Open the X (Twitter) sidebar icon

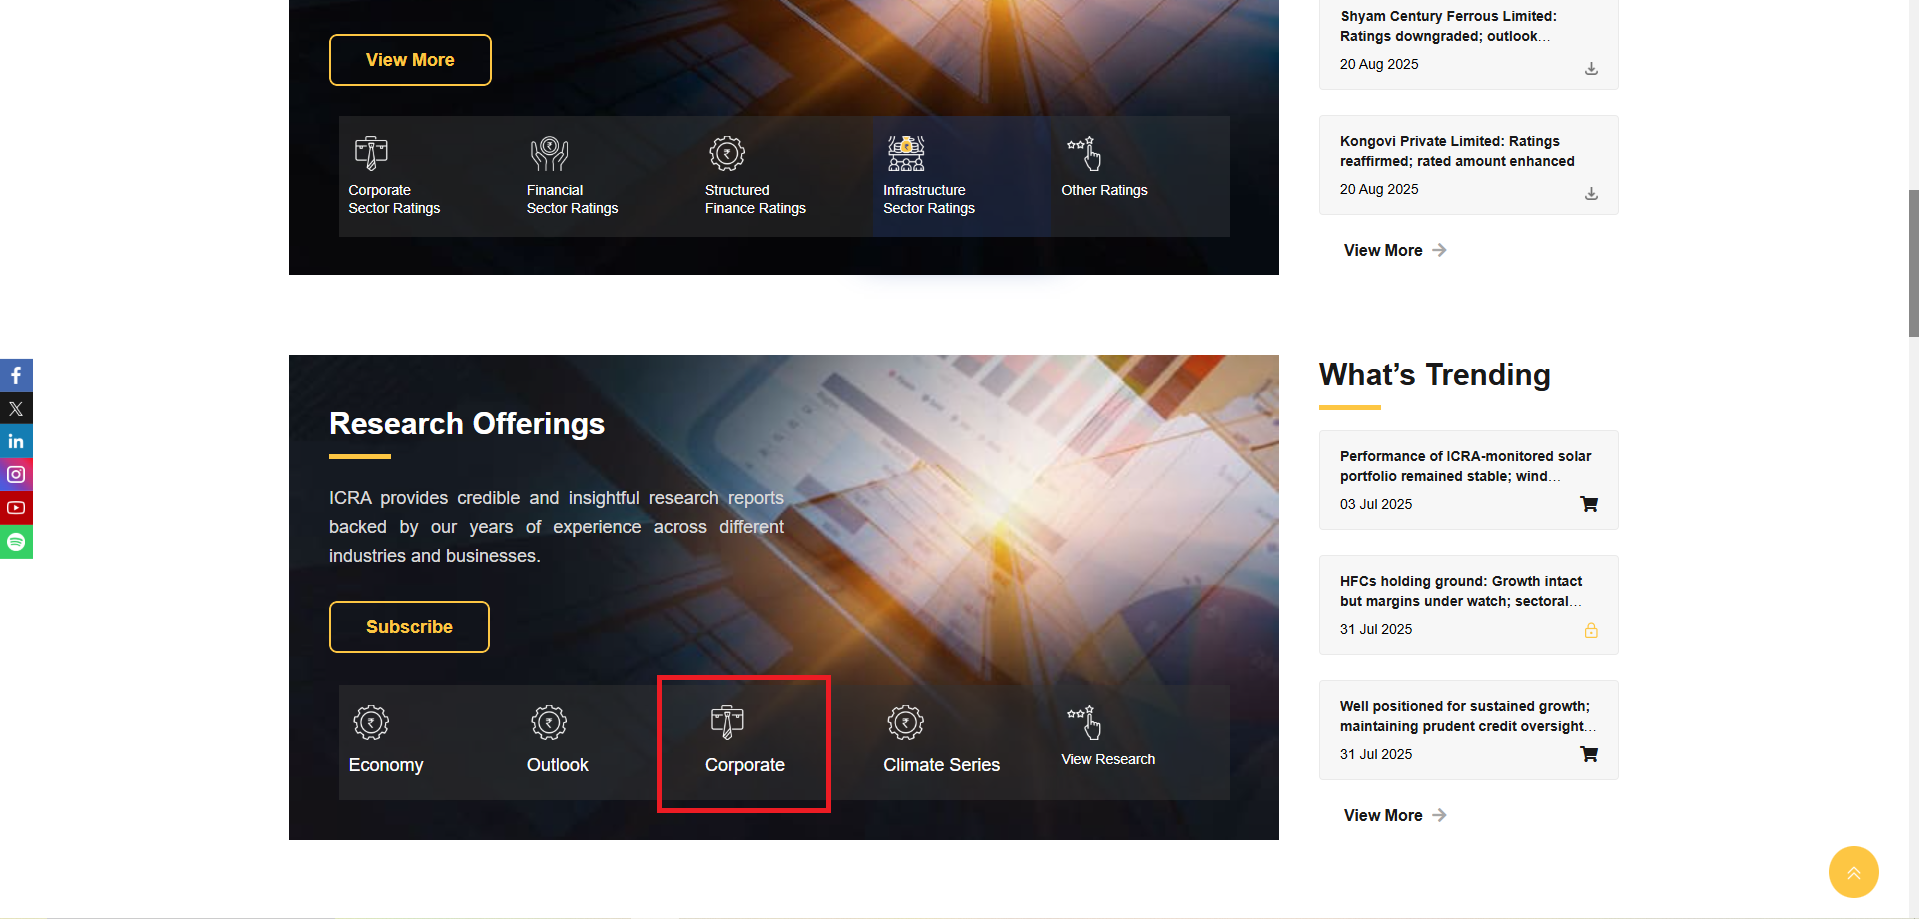coord(16,408)
